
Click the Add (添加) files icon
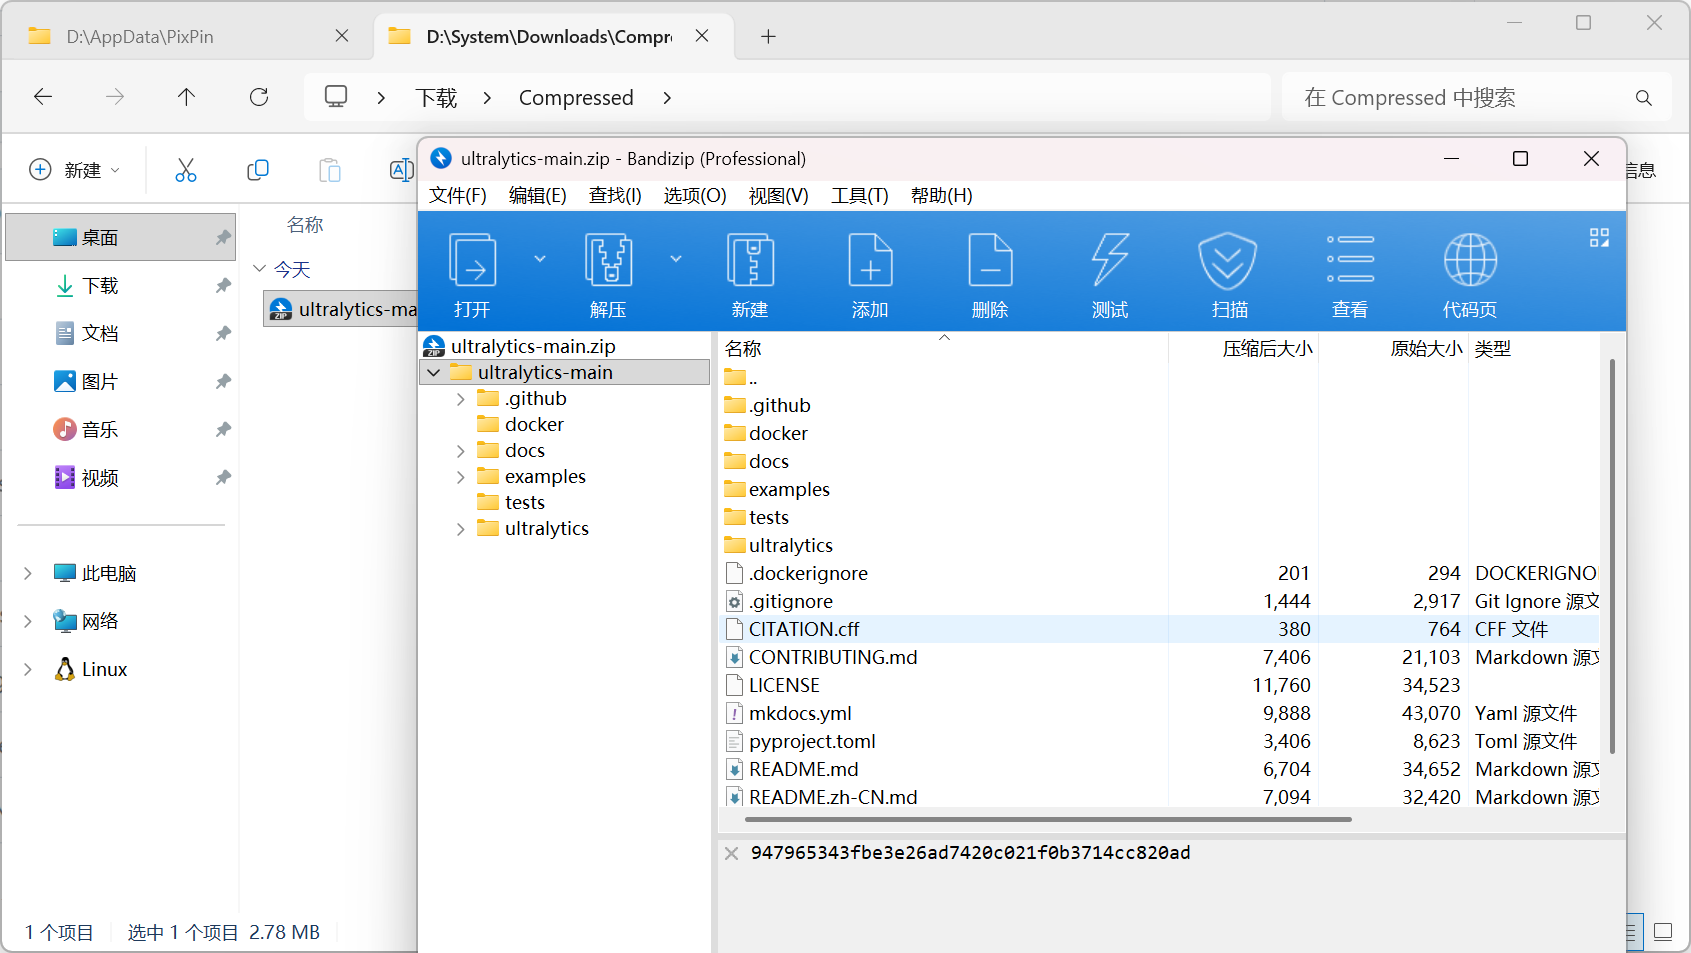point(870,262)
